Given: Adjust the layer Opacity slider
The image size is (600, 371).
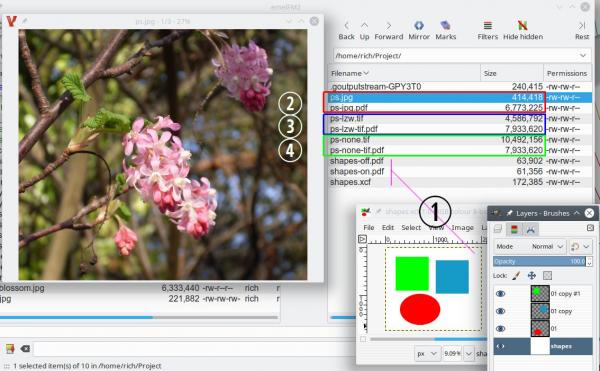Looking at the screenshot, I should point(540,262).
